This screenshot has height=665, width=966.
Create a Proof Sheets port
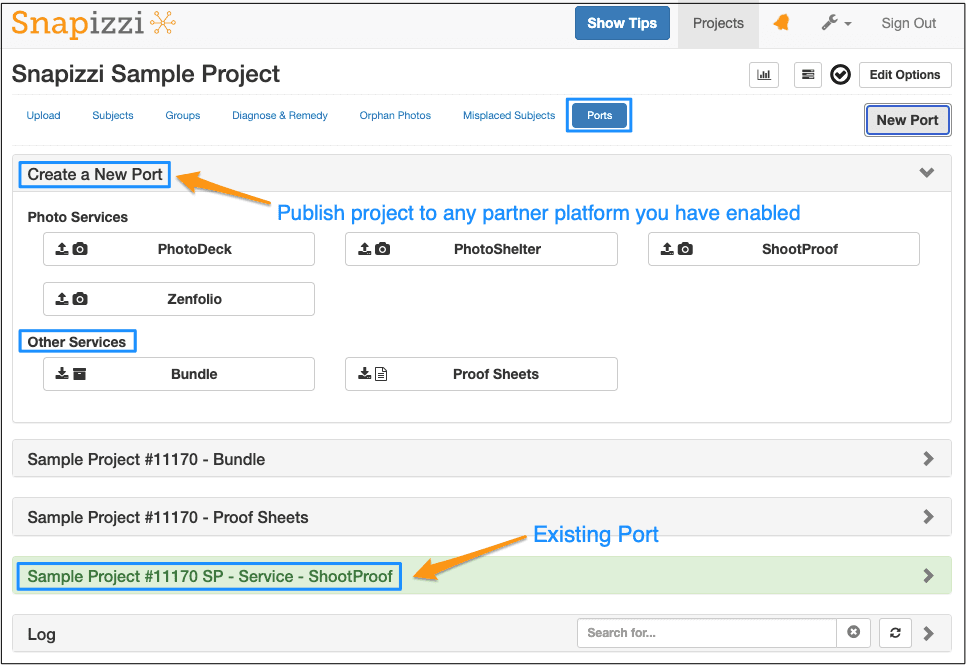click(481, 374)
